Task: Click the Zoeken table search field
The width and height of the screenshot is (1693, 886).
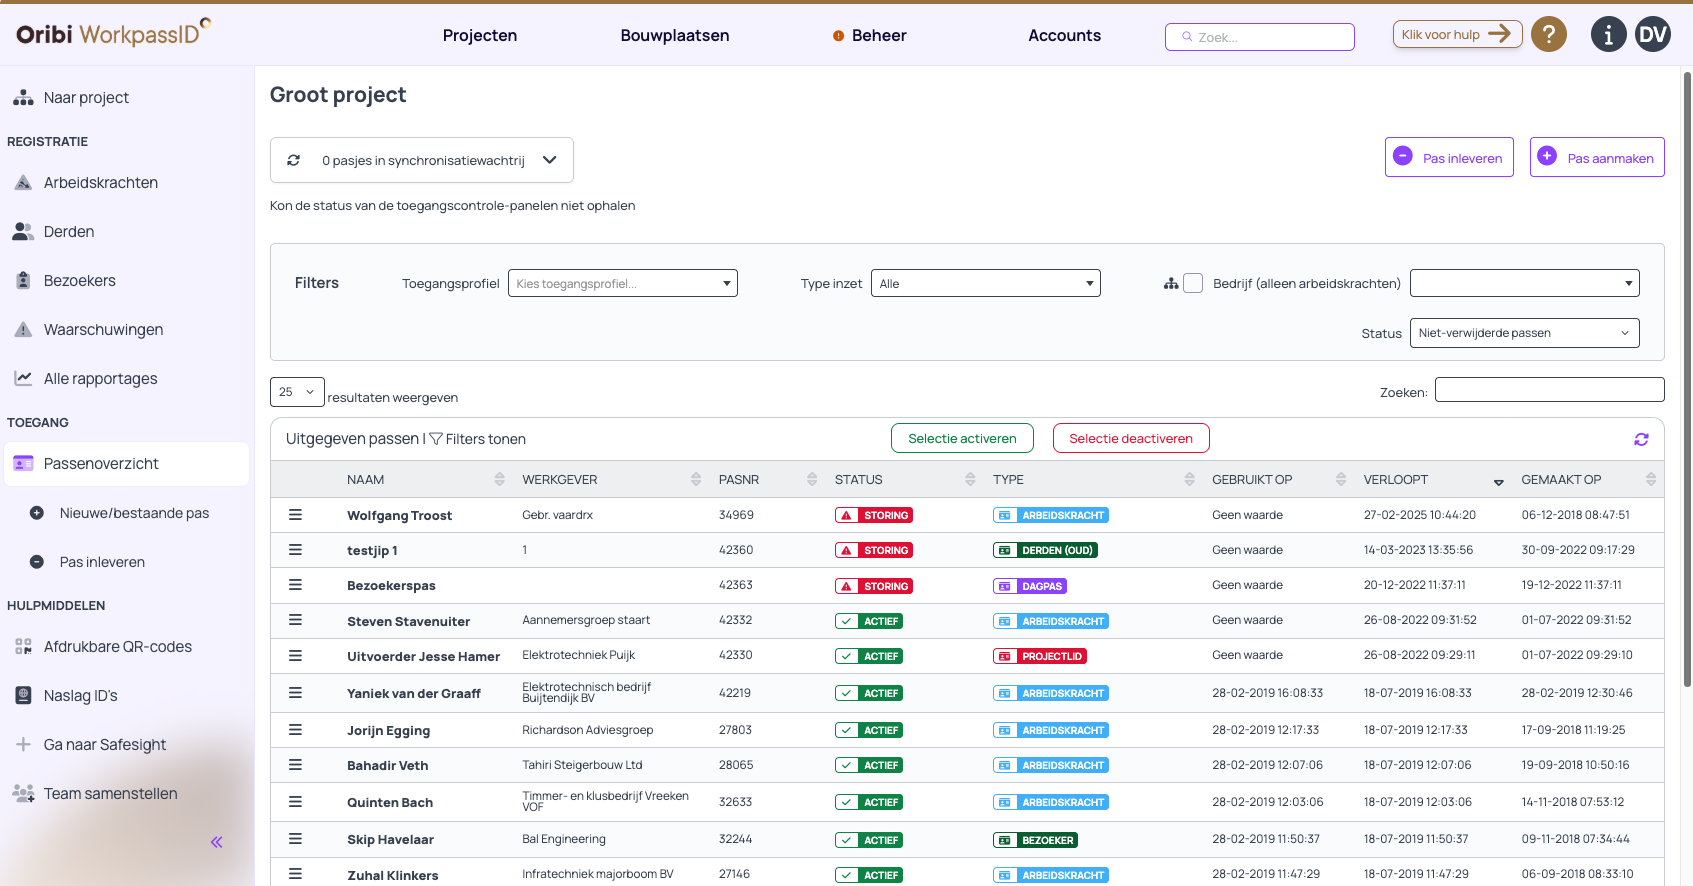Action: [1548, 390]
